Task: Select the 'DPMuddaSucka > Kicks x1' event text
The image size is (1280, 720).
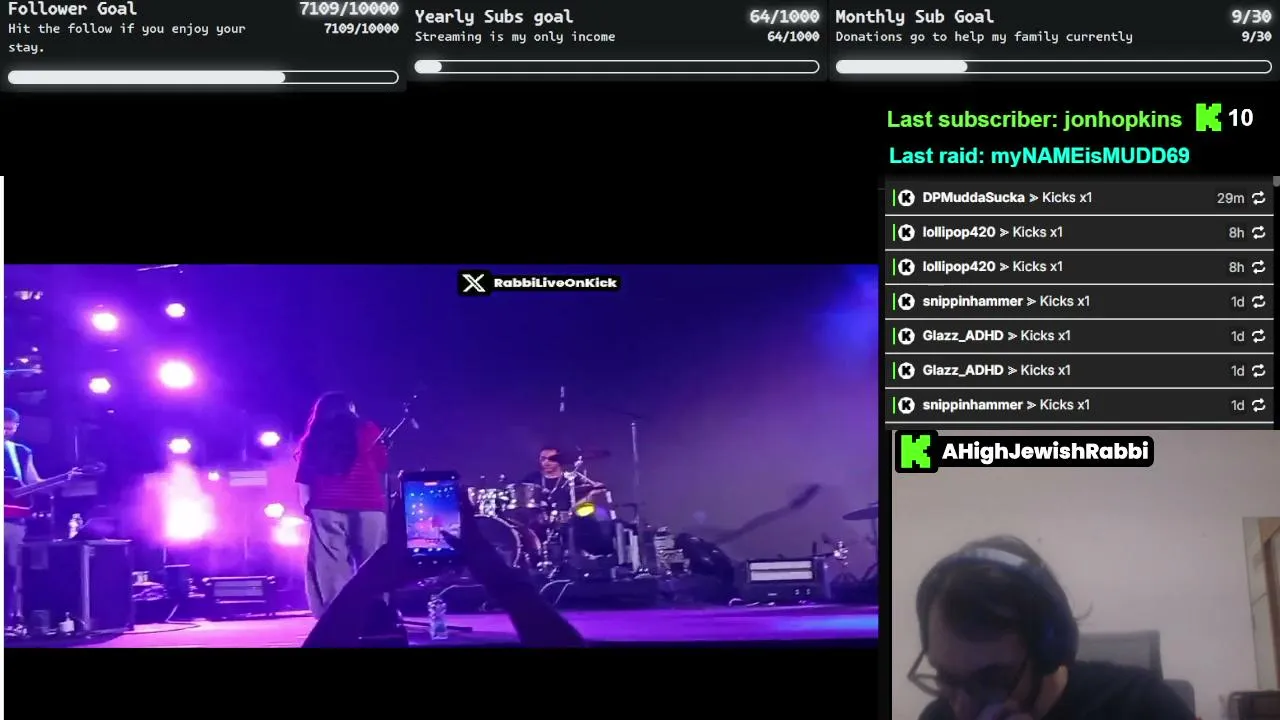Action: (x=1007, y=198)
